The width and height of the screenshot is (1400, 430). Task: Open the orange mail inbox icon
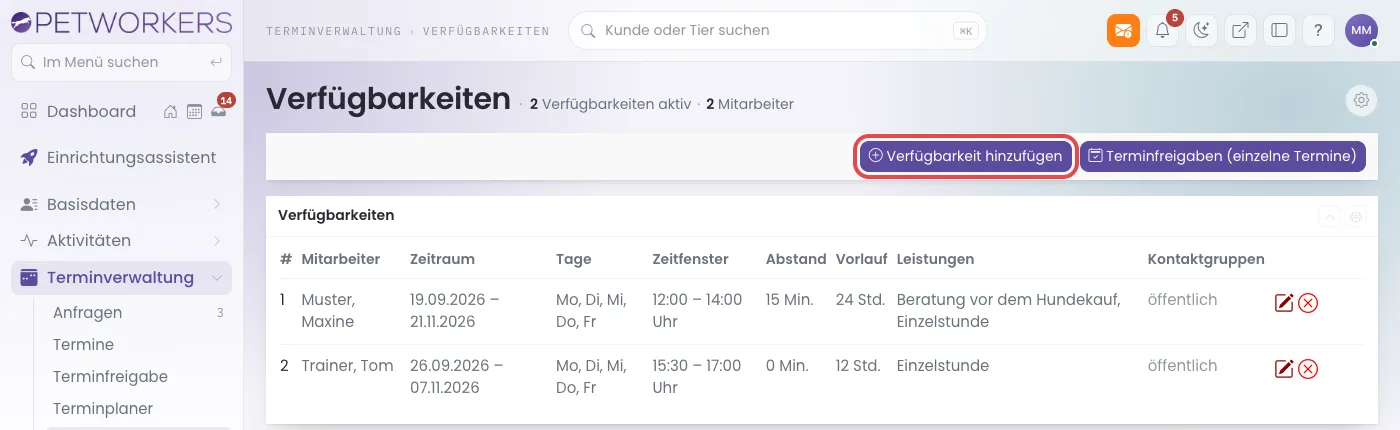tap(1123, 30)
